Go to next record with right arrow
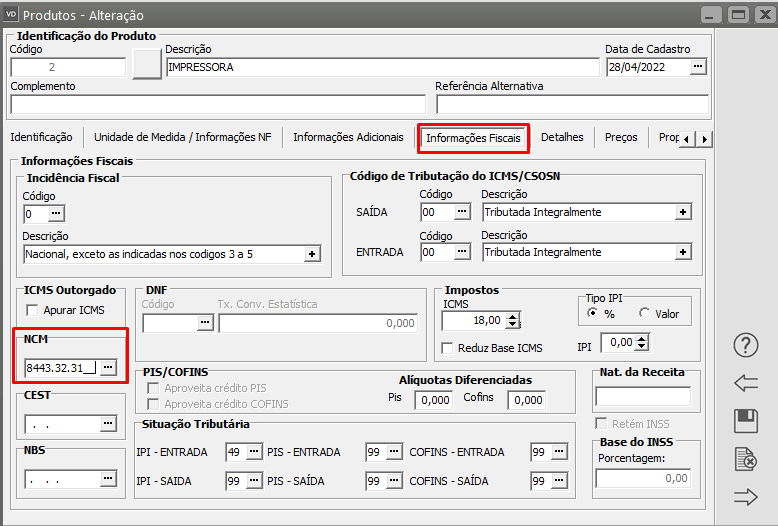Image resolution: width=778 pixels, height=526 pixels. click(746, 497)
